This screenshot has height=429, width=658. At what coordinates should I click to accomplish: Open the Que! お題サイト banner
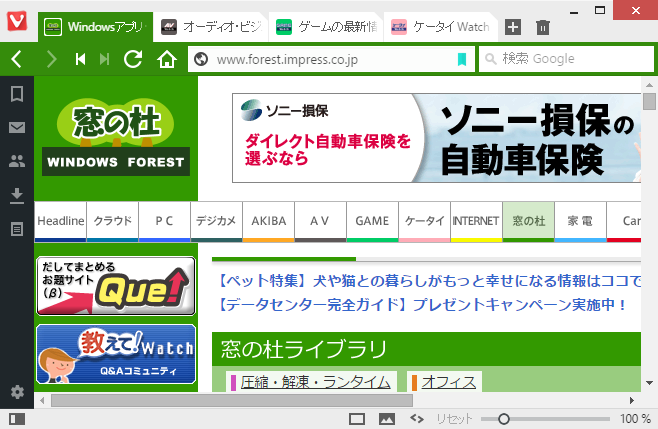[x=116, y=286]
